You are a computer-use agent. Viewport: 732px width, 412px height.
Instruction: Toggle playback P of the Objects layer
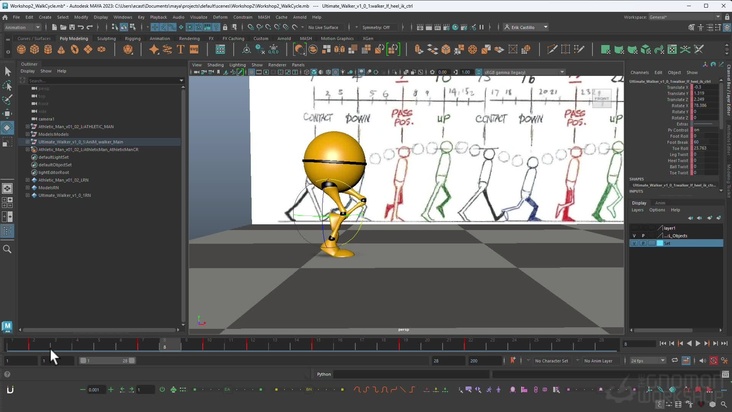pyautogui.click(x=643, y=236)
